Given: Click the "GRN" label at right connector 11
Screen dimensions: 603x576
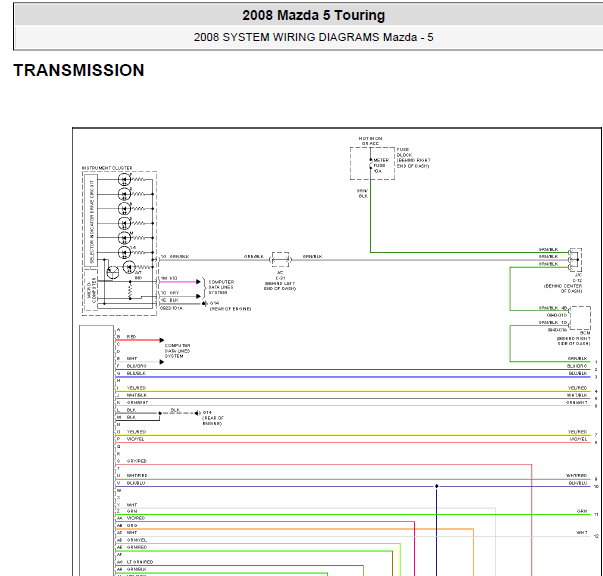Looking at the screenshot, I should [x=582, y=511].
